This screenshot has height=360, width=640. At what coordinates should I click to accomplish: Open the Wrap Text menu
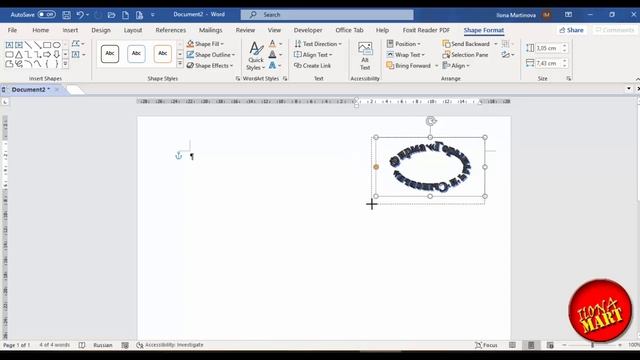[405, 55]
